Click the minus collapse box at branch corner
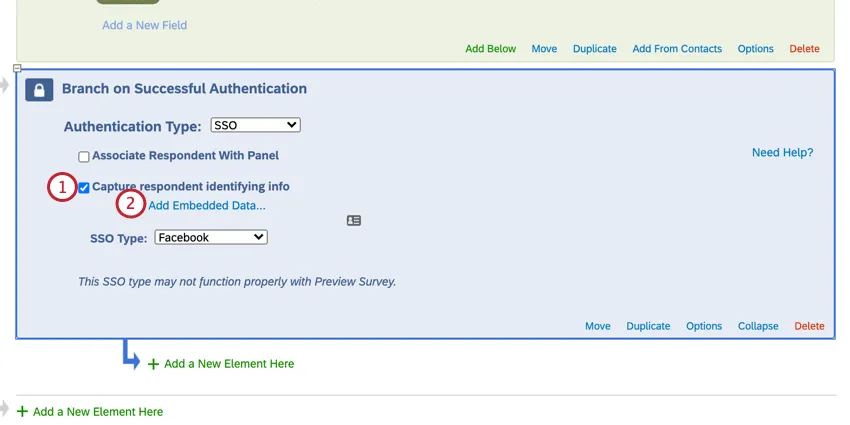 click(17, 68)
